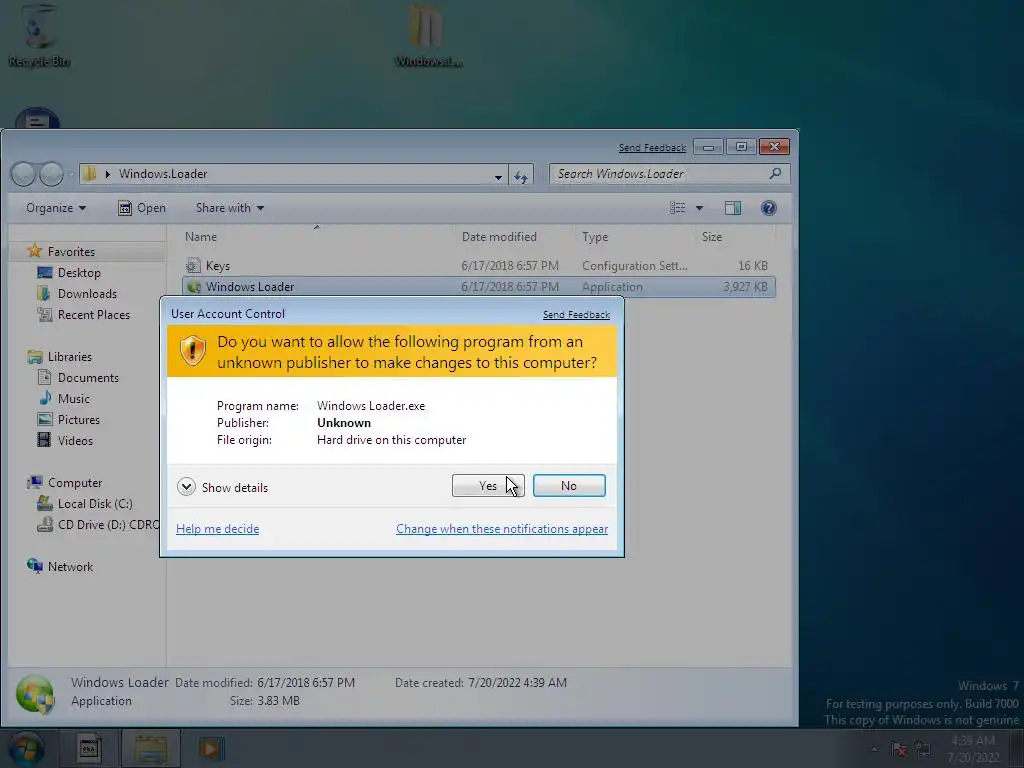Click Date modified value in details pane
Viewport: 1024px width, 768px height.
pyautogui.click(x=306, y=682)
